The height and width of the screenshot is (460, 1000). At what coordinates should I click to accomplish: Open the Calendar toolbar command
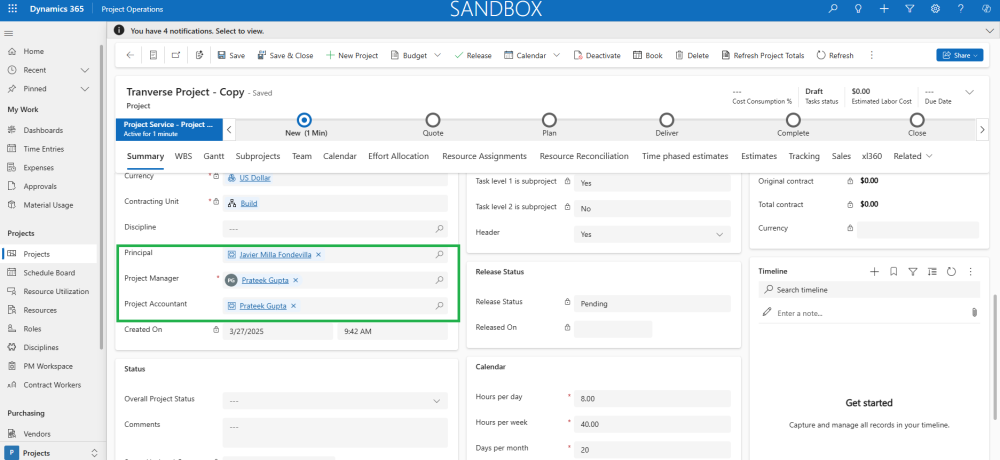click(x=525, y=56)
